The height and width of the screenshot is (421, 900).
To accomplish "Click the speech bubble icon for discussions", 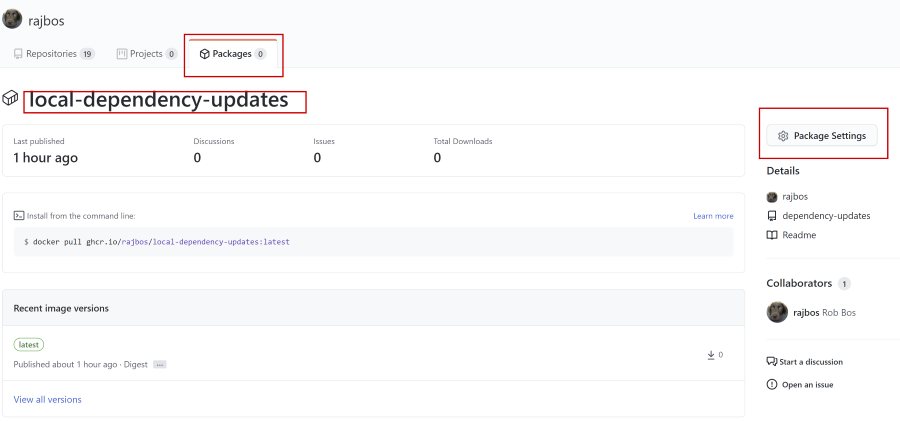I will pos(771,362).
